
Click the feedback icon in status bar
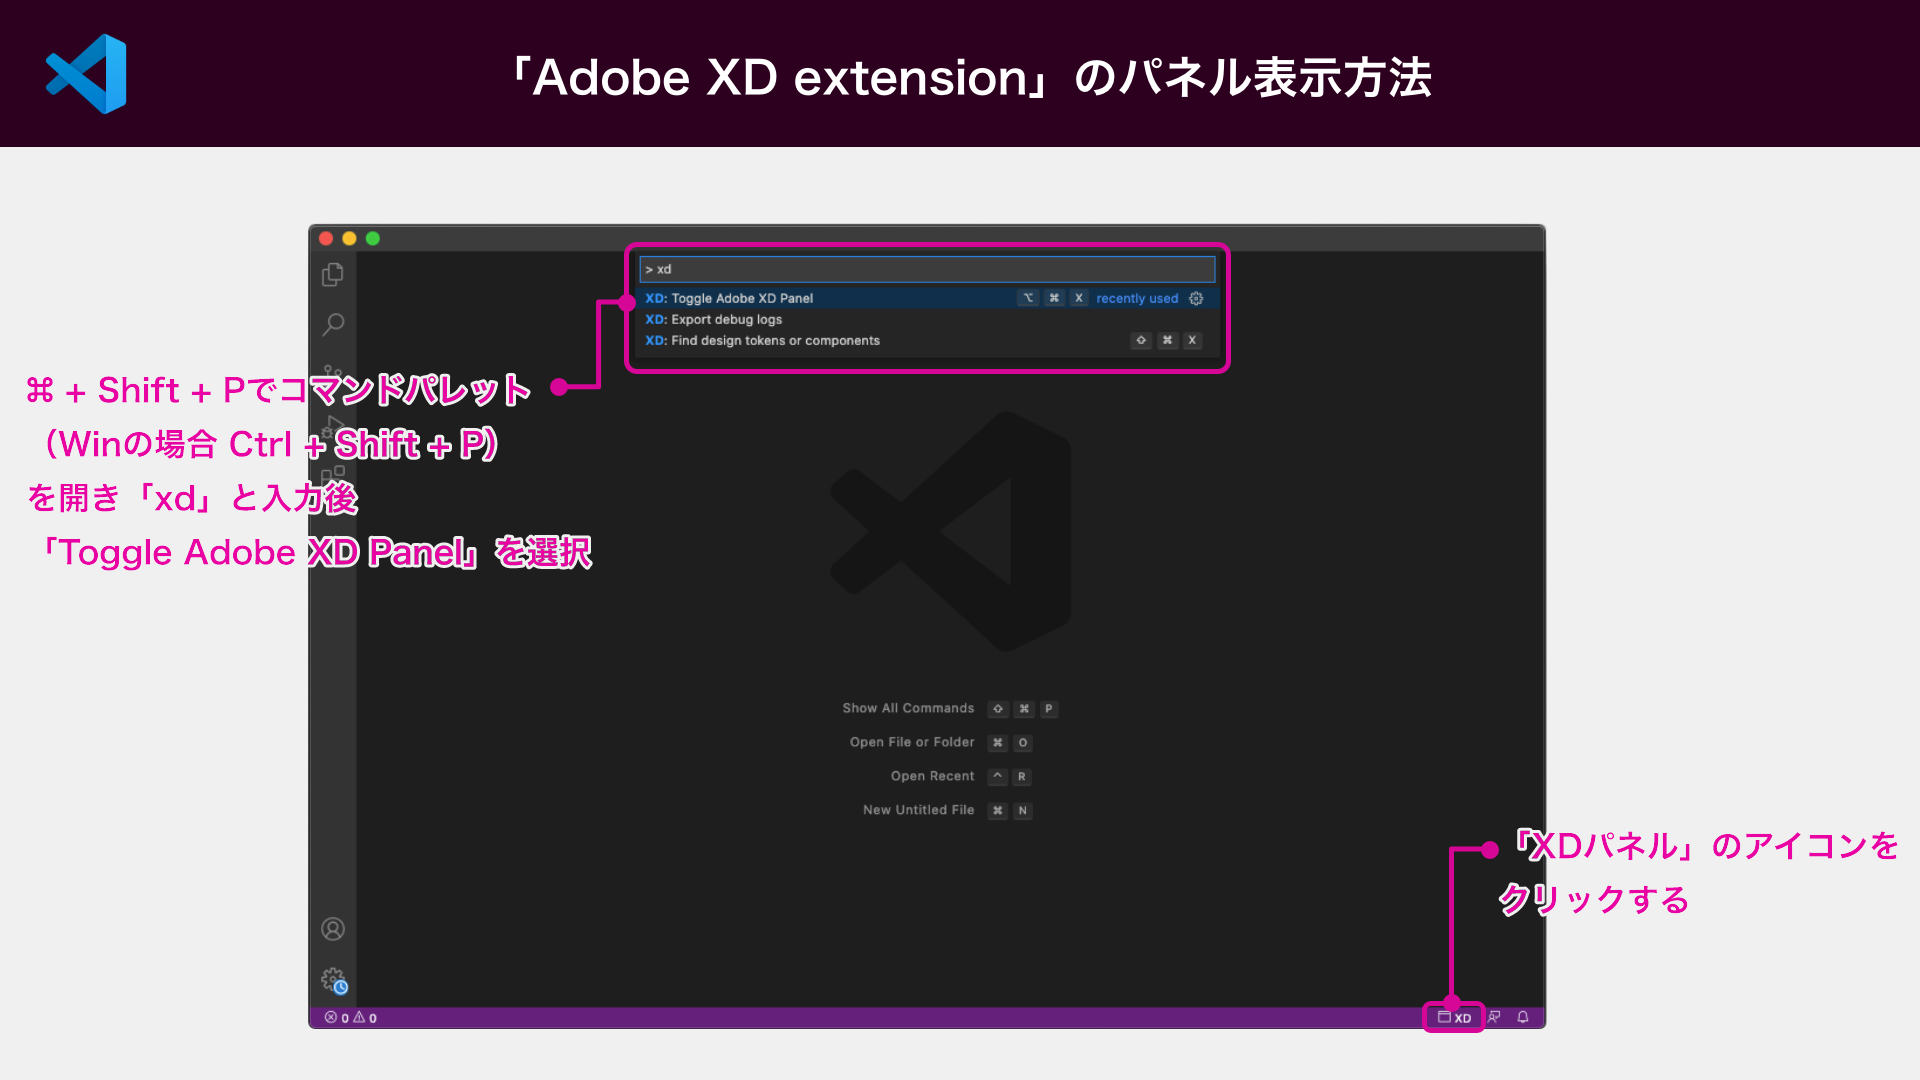pos(1494,1017)
